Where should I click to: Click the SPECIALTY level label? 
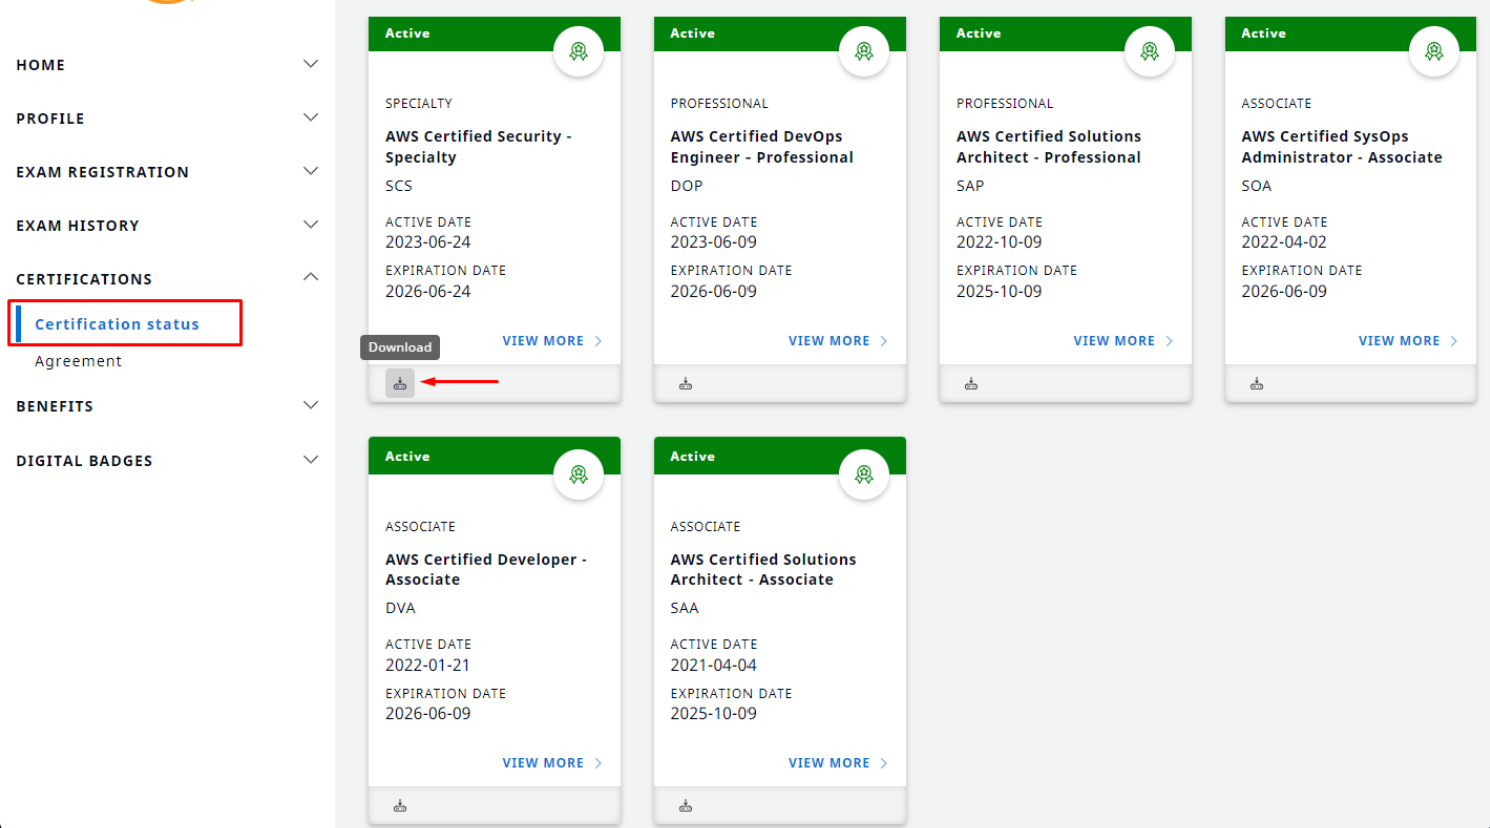tap(419, 104)
